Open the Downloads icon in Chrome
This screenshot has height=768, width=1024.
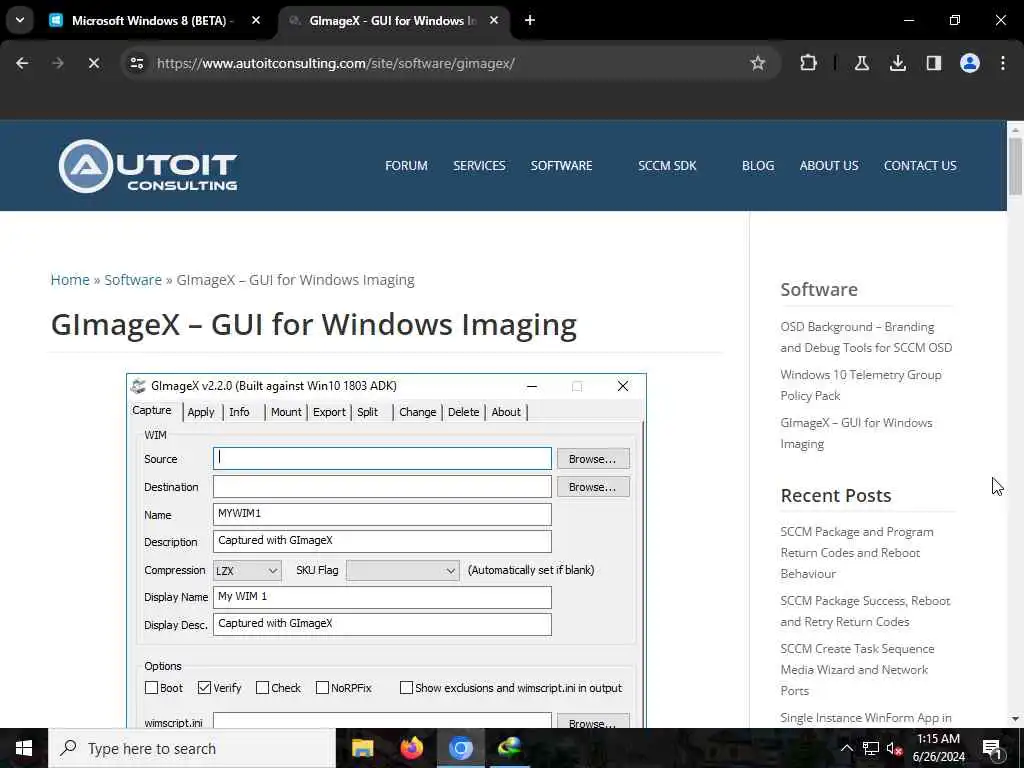[x=898, y=63]
